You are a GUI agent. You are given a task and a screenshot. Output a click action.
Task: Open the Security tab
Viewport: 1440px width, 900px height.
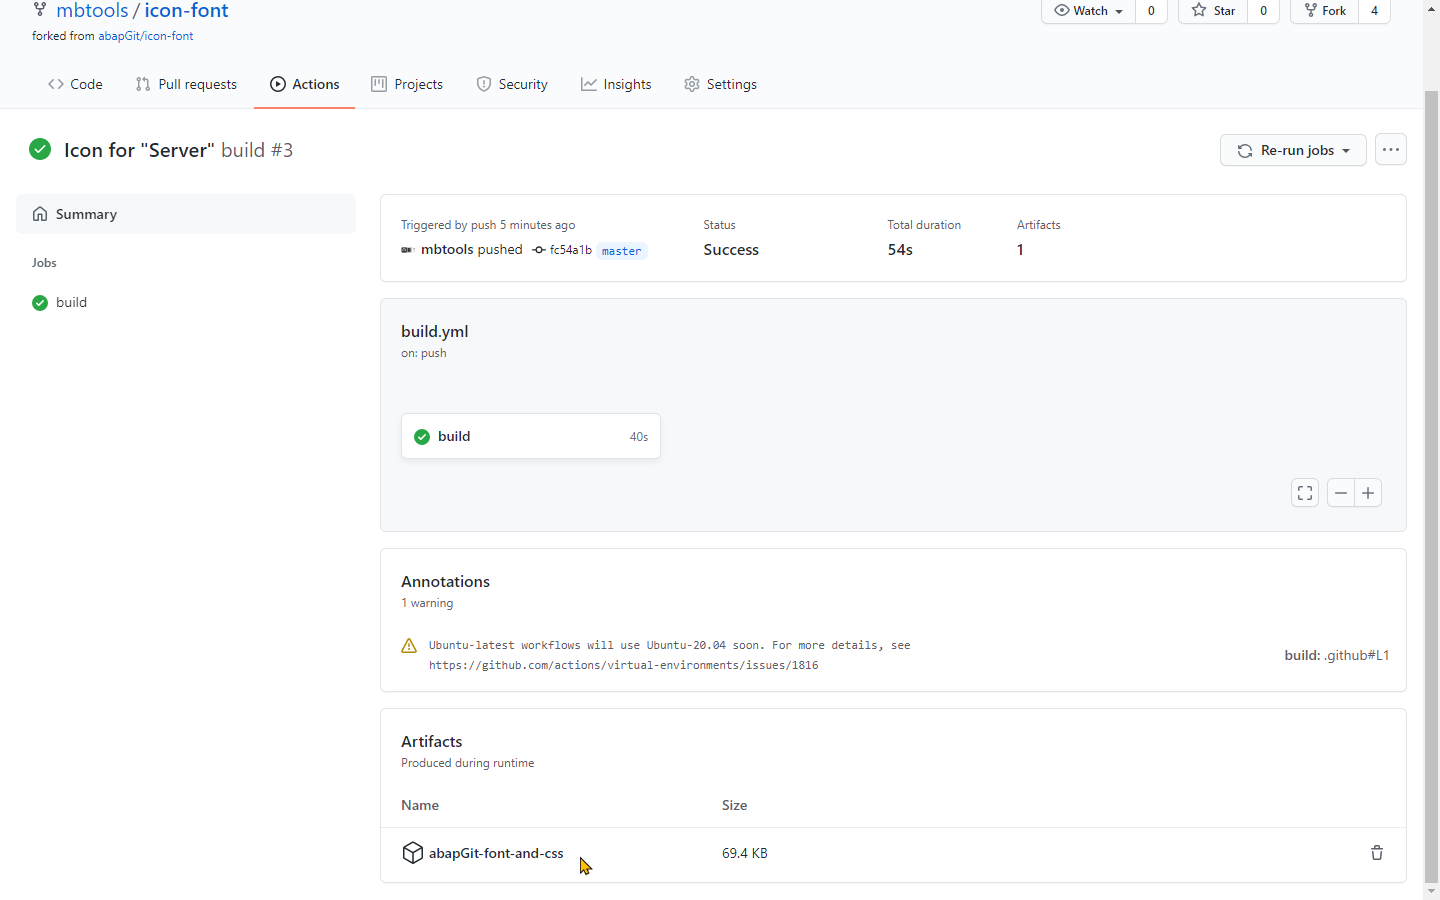pos(512,84)
